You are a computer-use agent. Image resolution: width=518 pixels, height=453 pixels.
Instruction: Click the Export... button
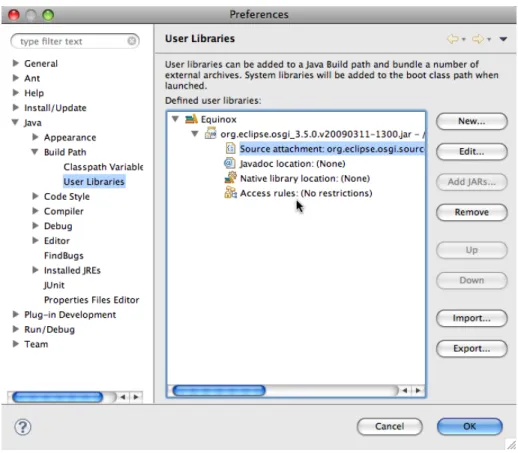pos(471,348)
